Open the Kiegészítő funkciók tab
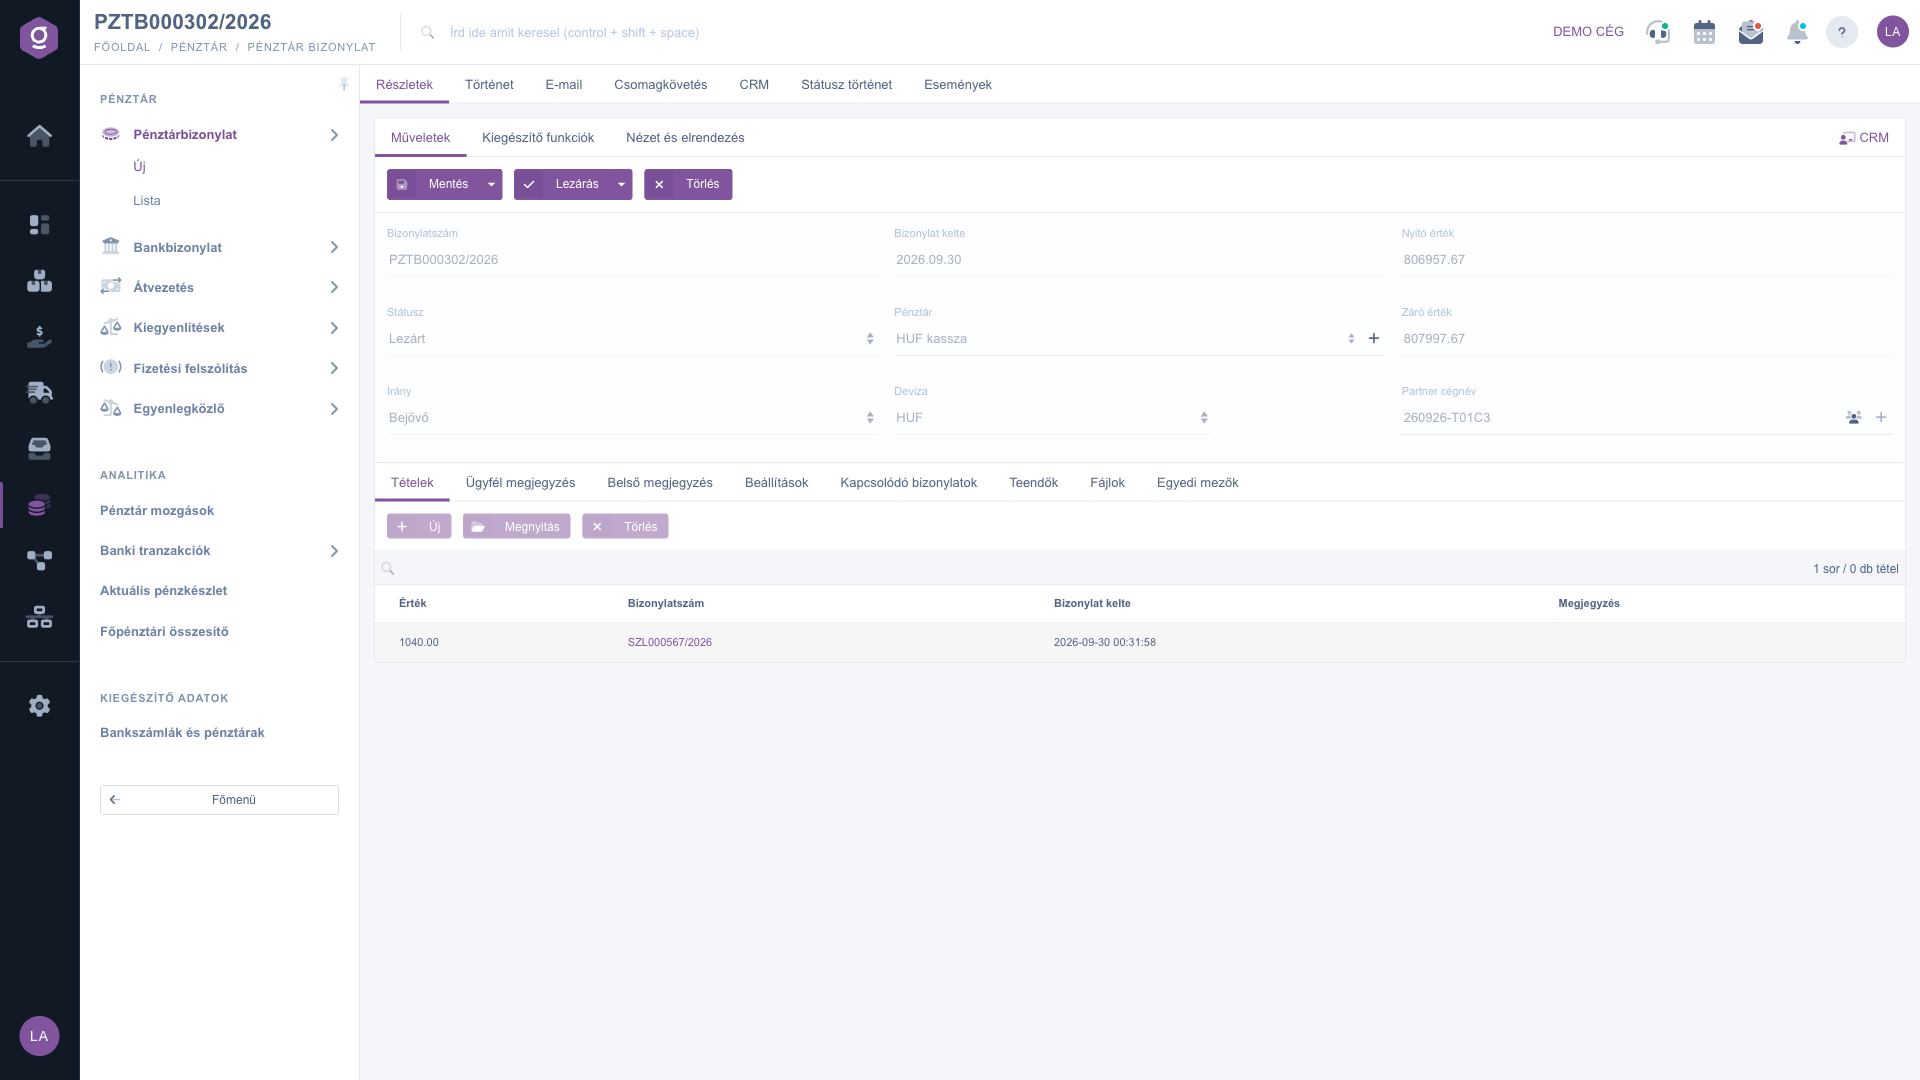The image size is (1920, 1080). [538, 138]
